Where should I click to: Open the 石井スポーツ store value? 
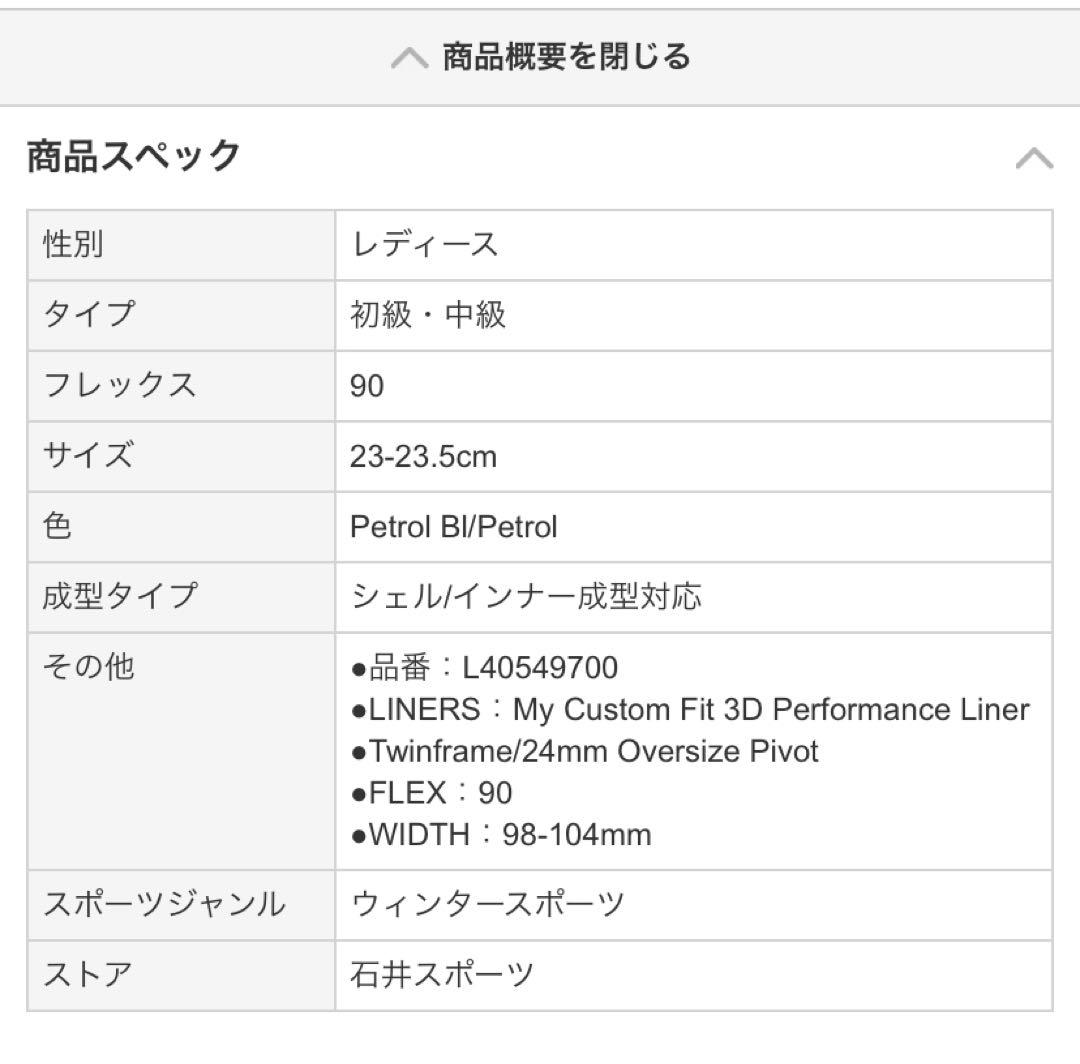[x=442, y=975]
